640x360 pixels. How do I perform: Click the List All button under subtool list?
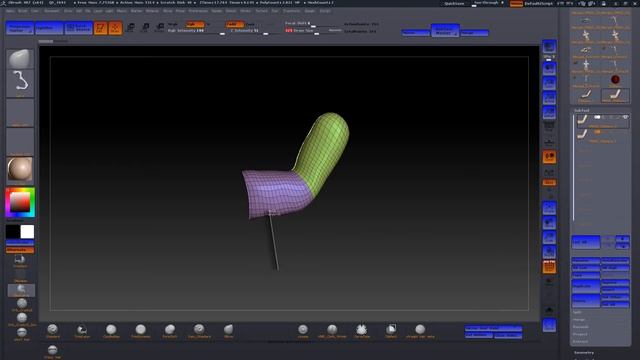point(586,242)
